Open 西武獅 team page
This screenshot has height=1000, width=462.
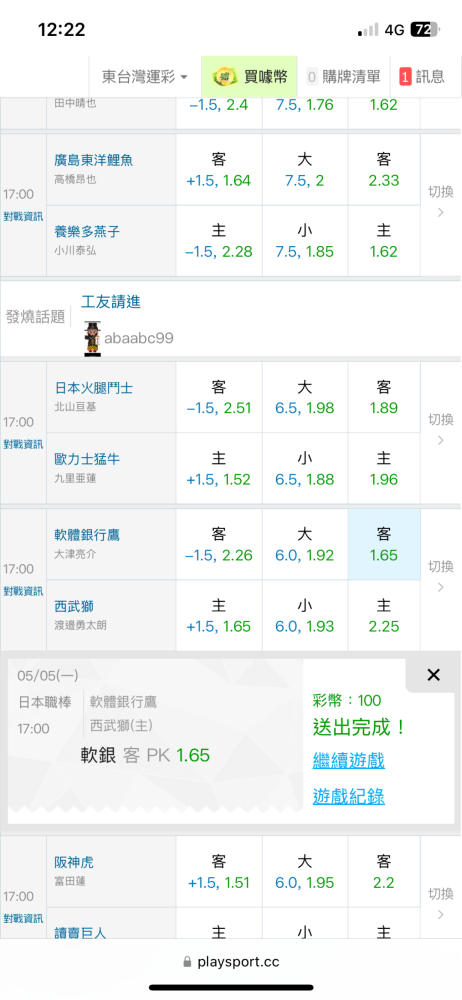point(74,606)
